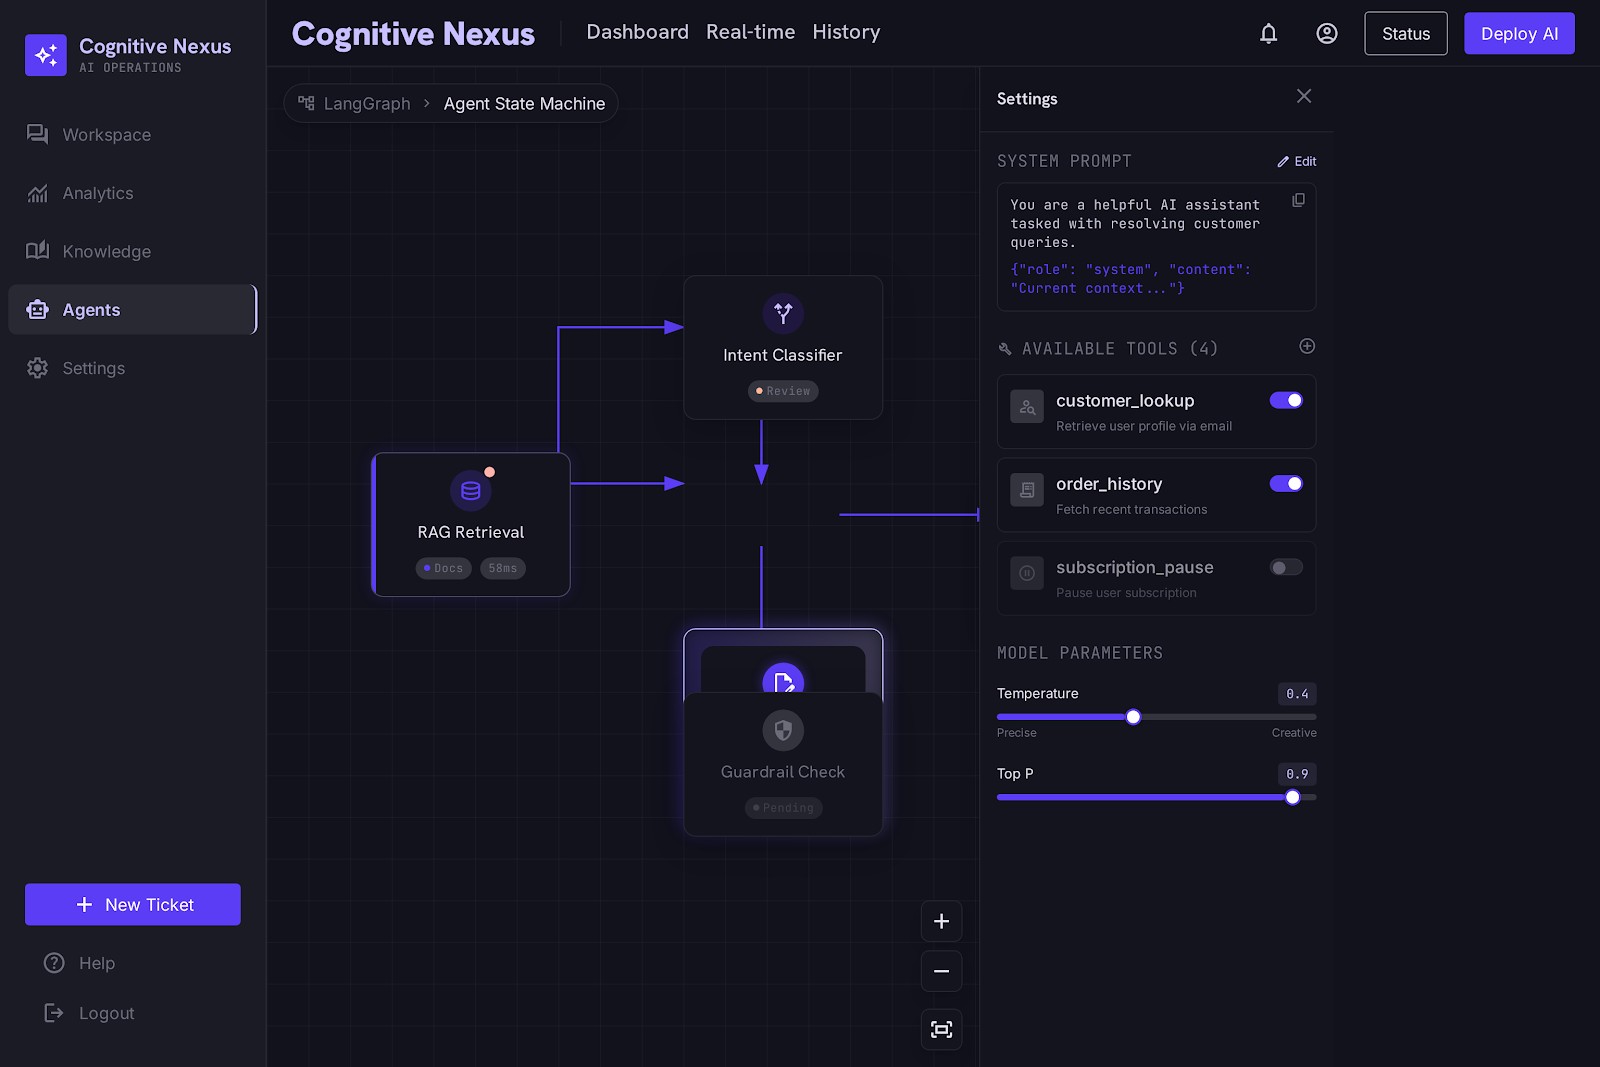The image size is (1600, 1067).
Task: Click the New Ticket button
Action: (133, 904)
